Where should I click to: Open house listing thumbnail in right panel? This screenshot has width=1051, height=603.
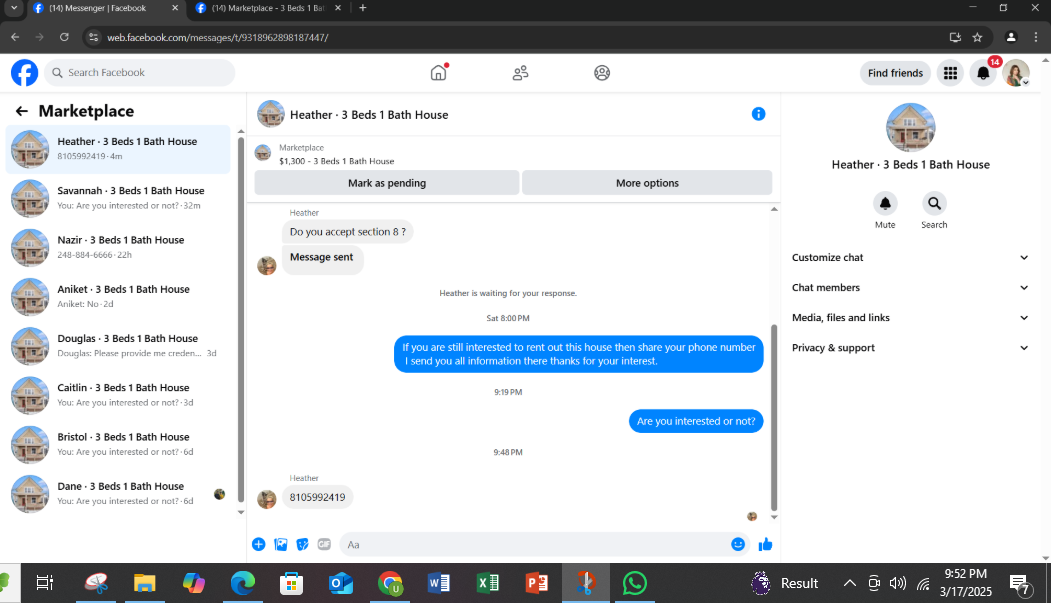click(x=910, y=127)
